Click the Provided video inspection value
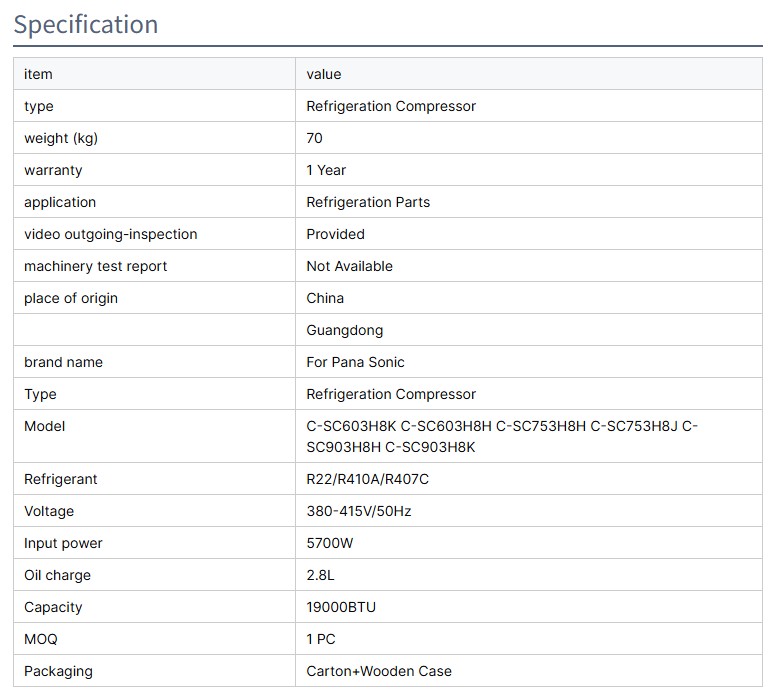The height and width of the screenshot is (697, 774). pos(335,234)
